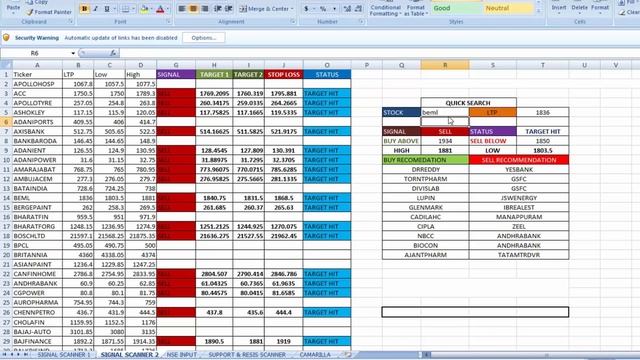This screenshot has width=640, height=360.
Task: Click the Insert Worksheet icon after CAMARILLA
Action: (x=348, y=355)
